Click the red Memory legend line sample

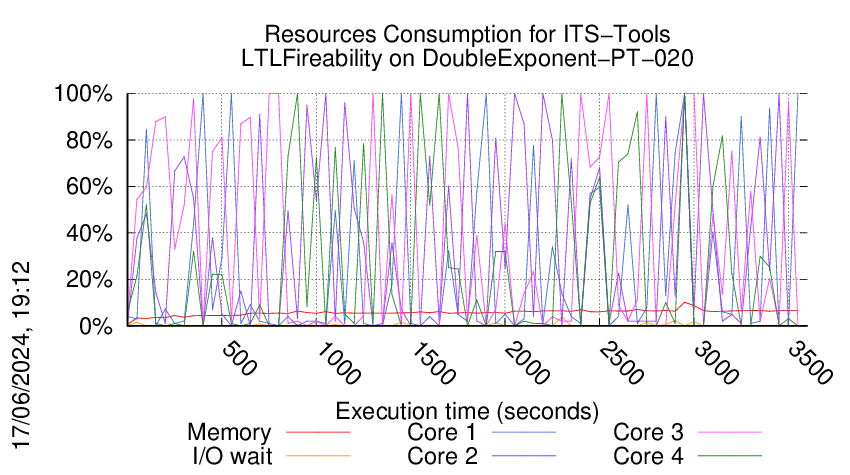tap(318, 432)
